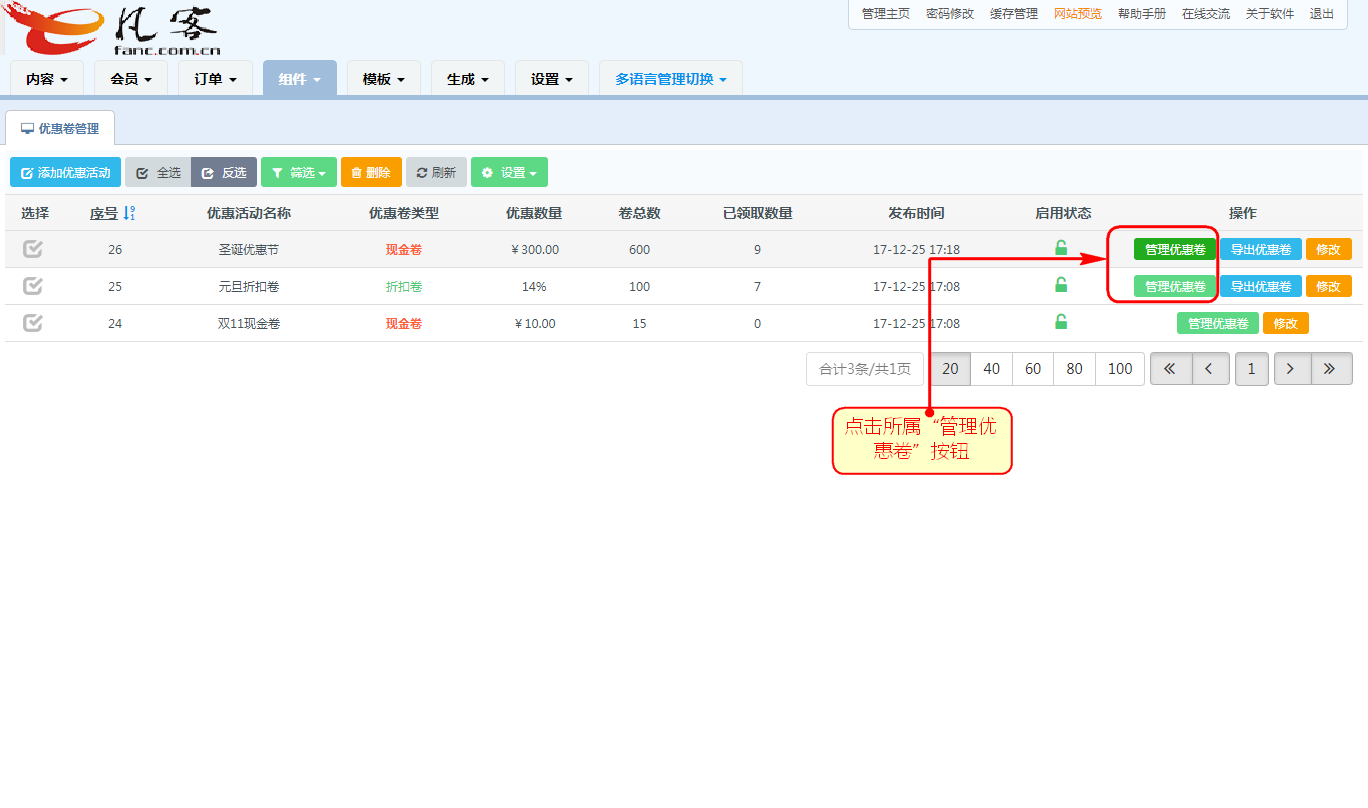Open 网站预览 link in the top menu
1368x808 pixels.
[x=1078, y=14]
